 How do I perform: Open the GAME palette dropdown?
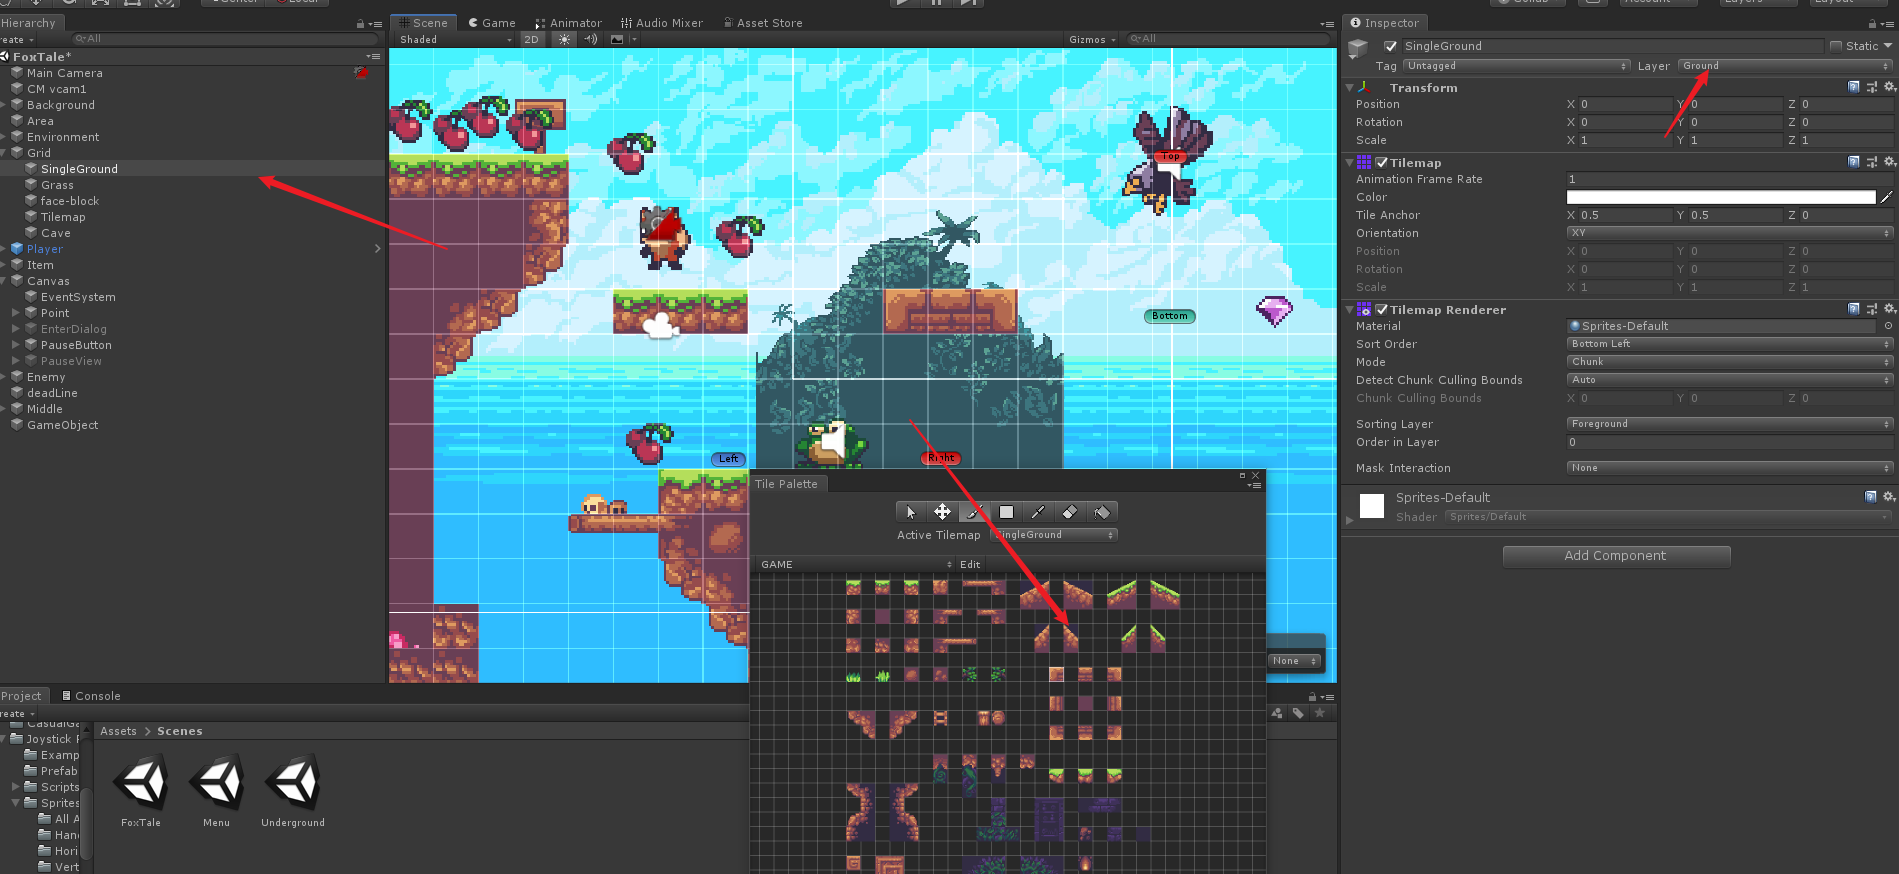click(856, 565)
